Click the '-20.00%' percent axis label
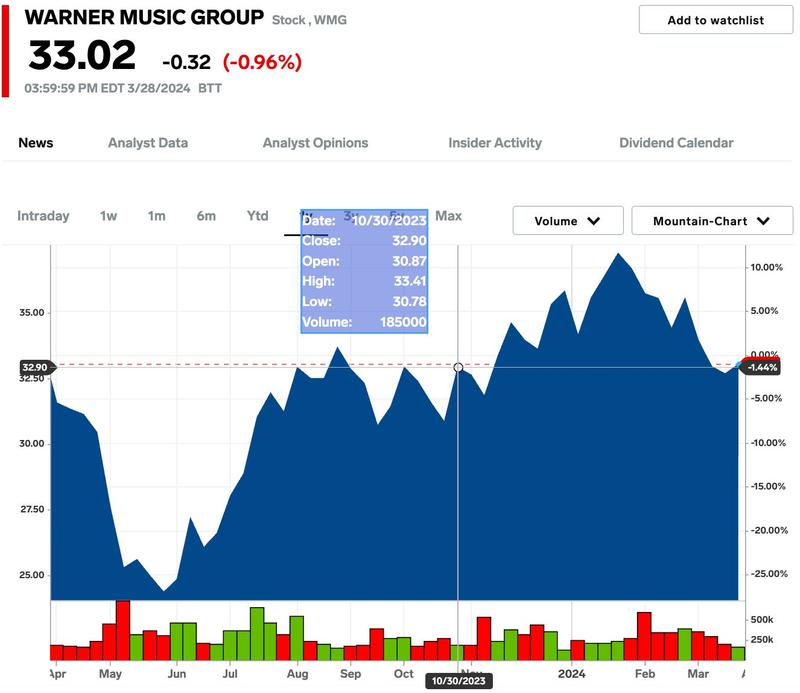This screenshot has width=800, height=693. click(x=769, y=531)
